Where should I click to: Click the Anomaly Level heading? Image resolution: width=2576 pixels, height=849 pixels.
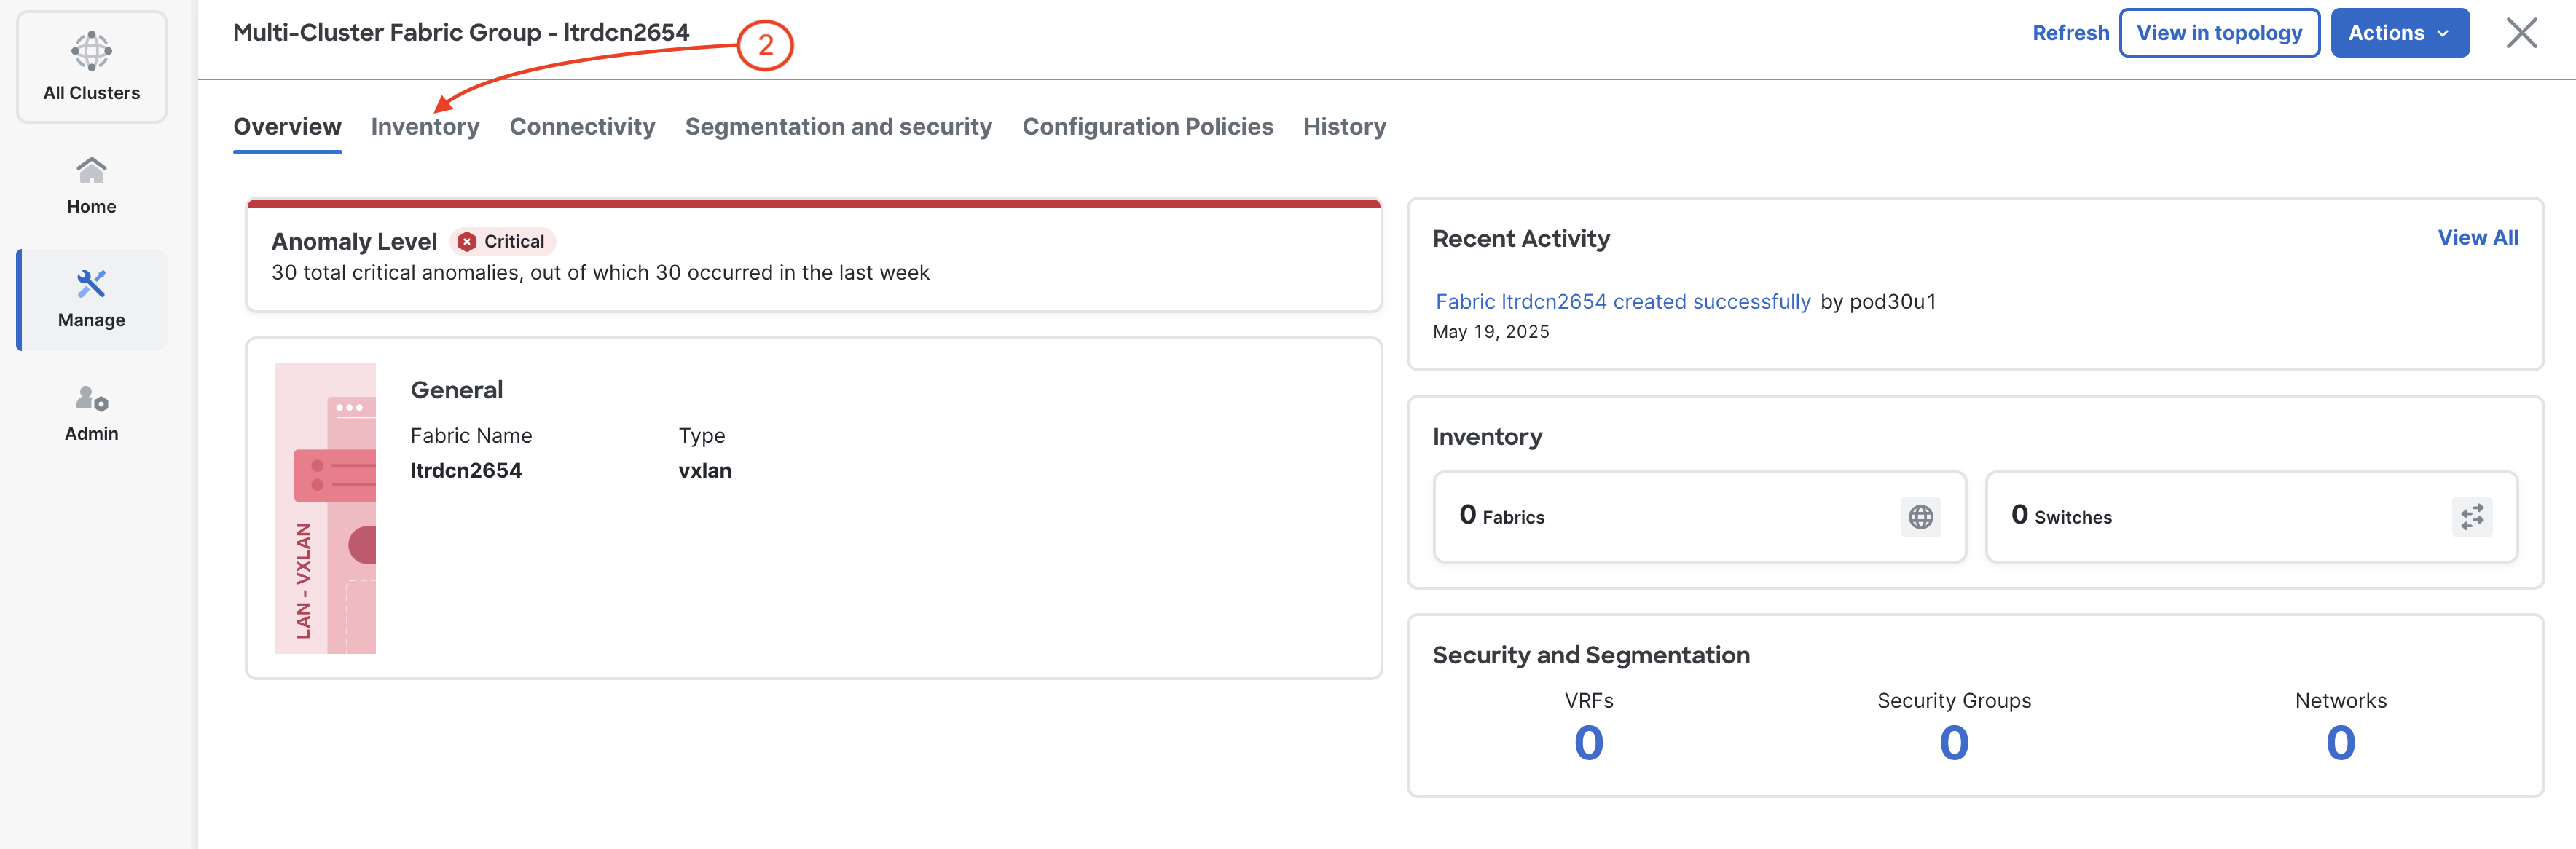click(354, 242)
